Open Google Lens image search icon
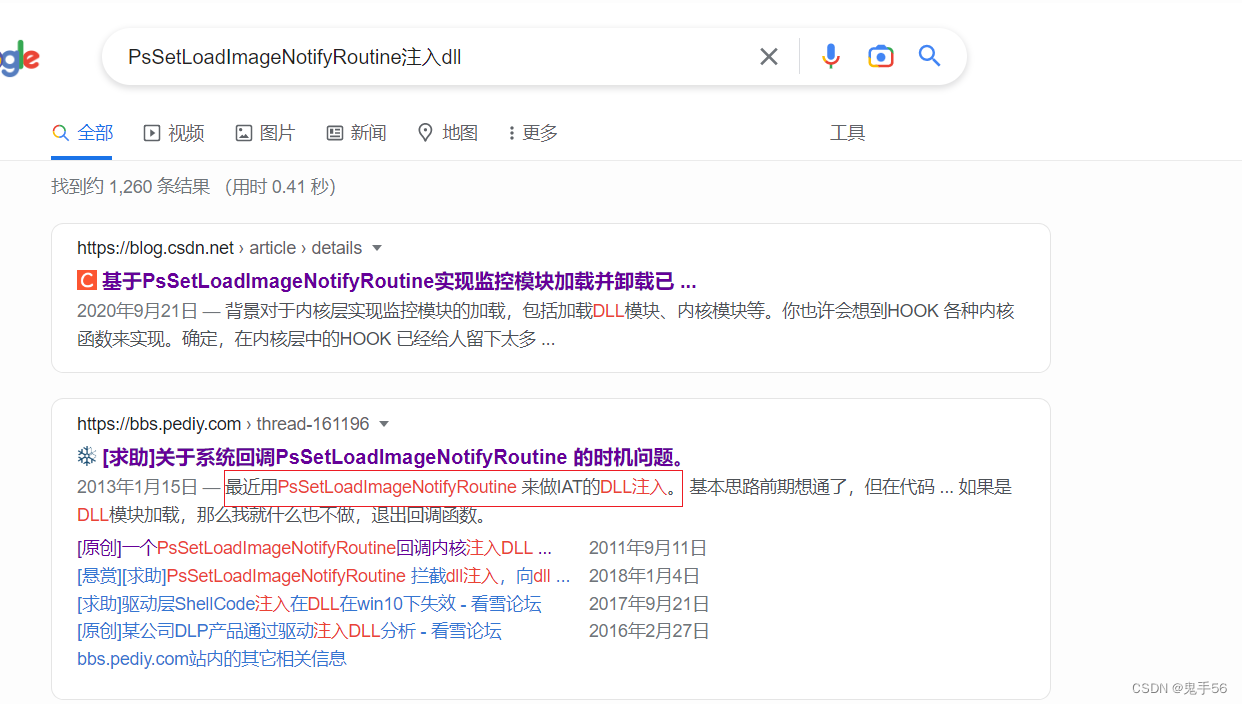Viewport: 1242px width, 704px height. point(880,56)
